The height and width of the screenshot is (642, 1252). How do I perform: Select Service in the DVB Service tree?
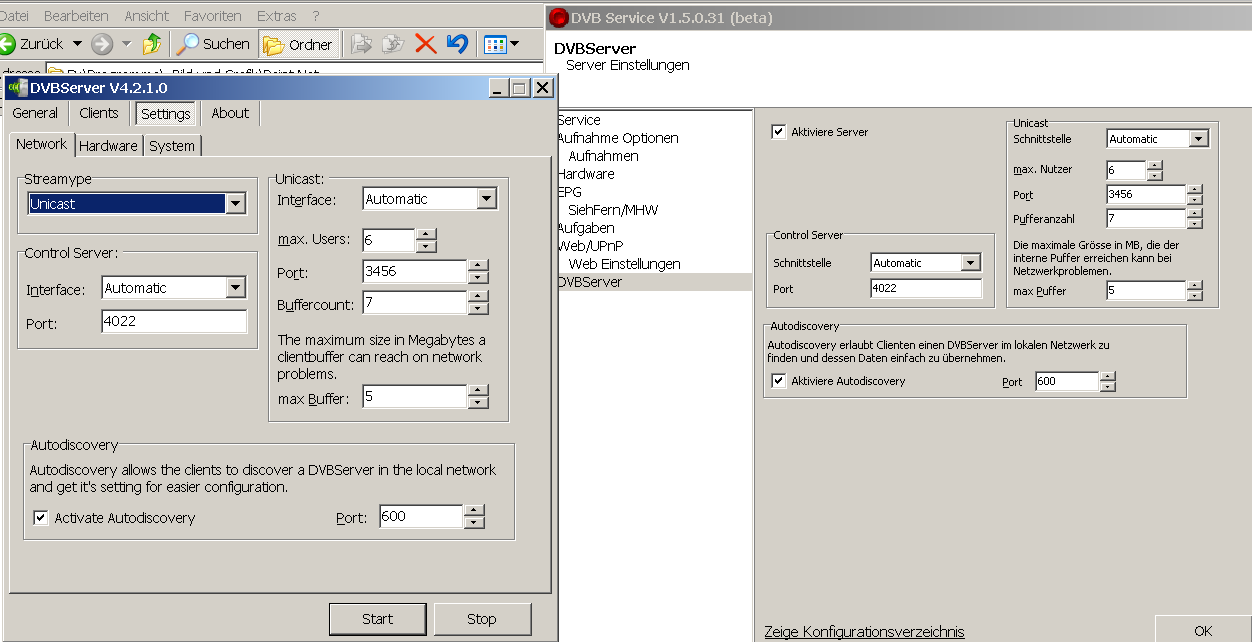579,120
